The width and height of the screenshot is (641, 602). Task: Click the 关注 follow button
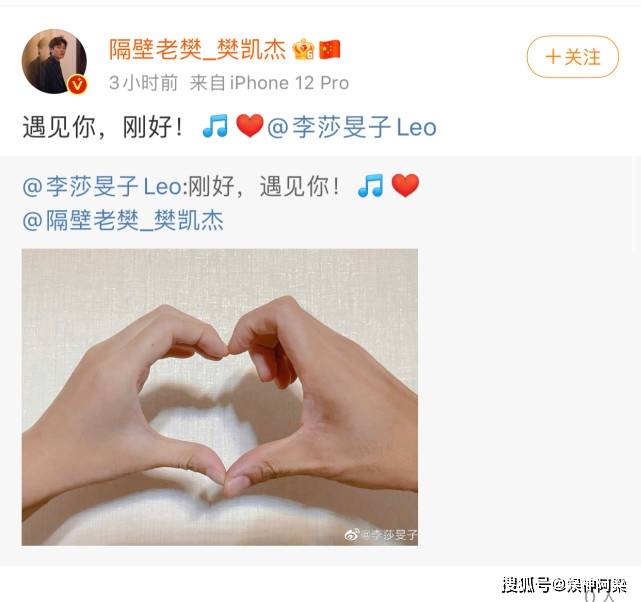(x=572, y=57)
